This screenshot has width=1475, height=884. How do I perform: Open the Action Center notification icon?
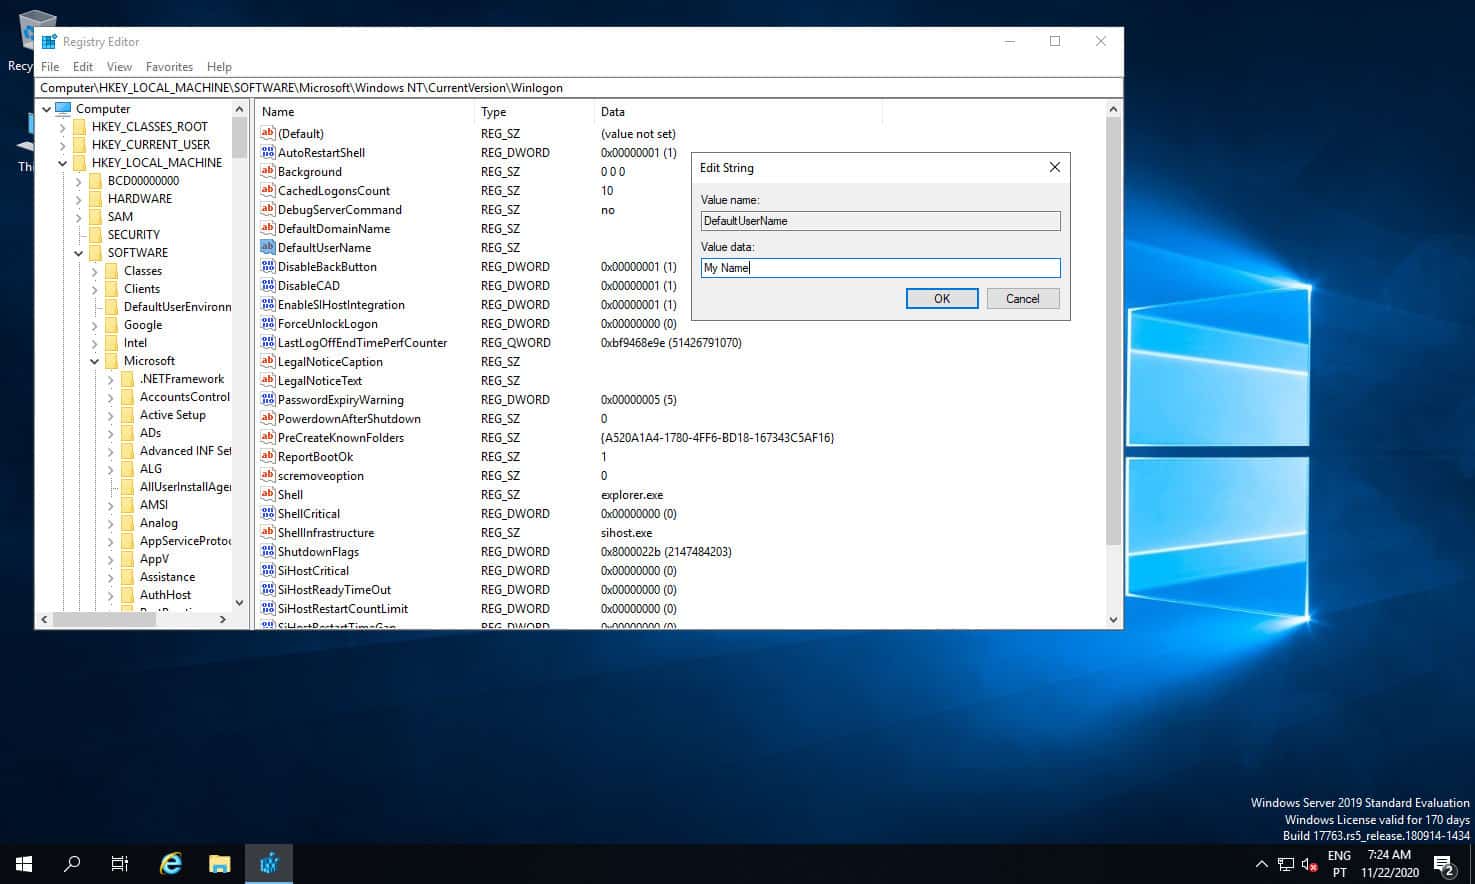coord(1443,863)
